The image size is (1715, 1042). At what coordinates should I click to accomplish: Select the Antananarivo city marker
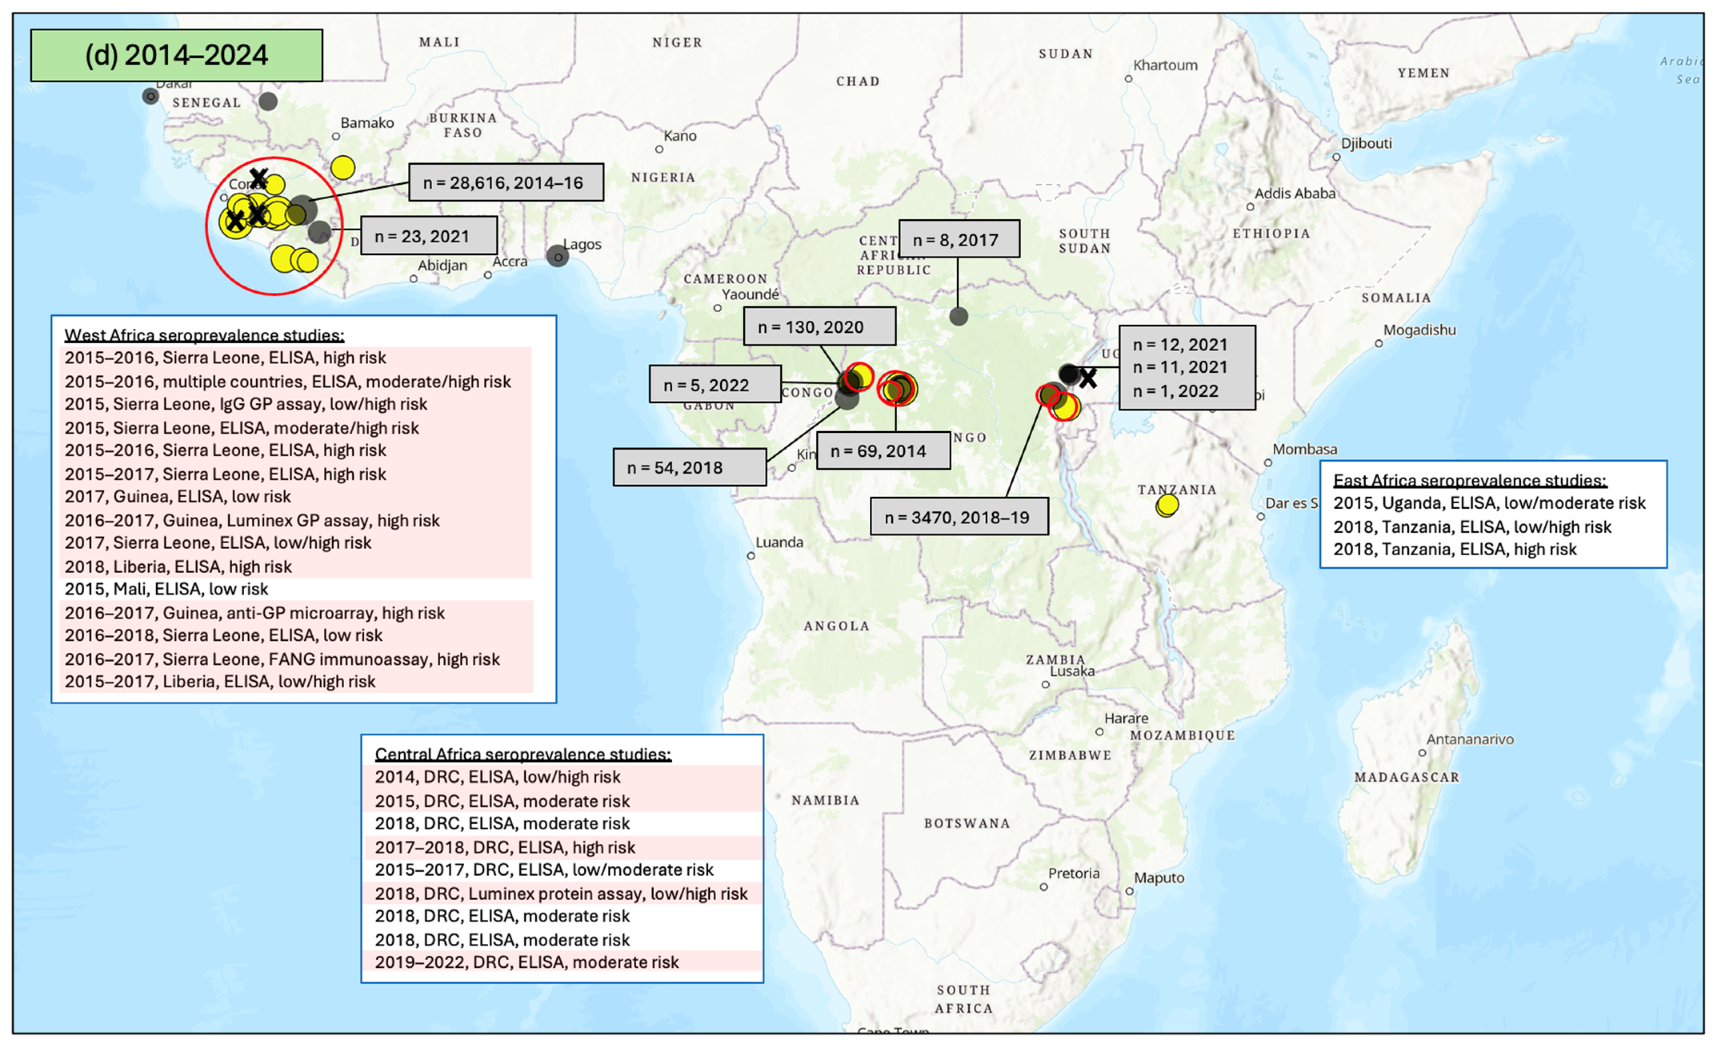tap(1422, 753)
